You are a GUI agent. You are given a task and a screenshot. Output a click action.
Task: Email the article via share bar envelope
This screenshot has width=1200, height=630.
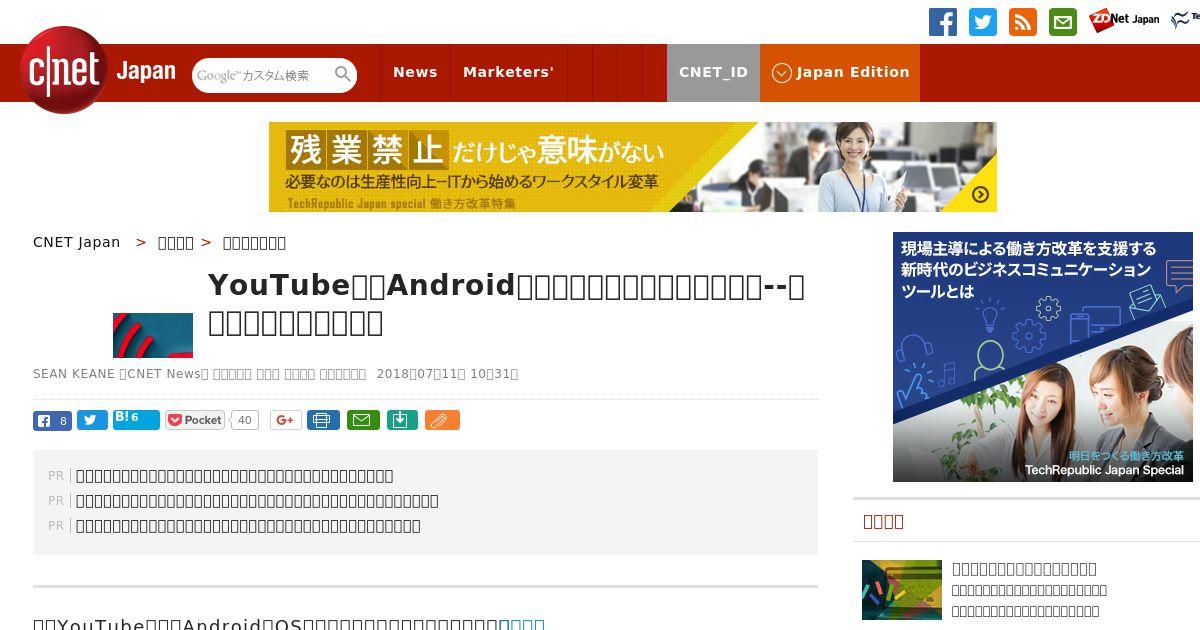click(363, 420)
